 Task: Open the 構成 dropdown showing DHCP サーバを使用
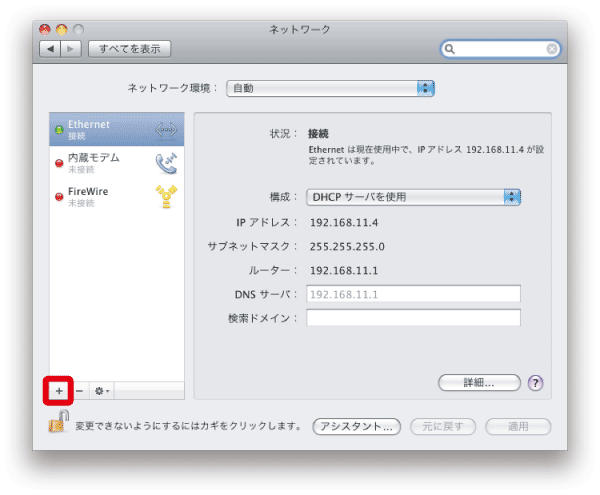[413, 197]
